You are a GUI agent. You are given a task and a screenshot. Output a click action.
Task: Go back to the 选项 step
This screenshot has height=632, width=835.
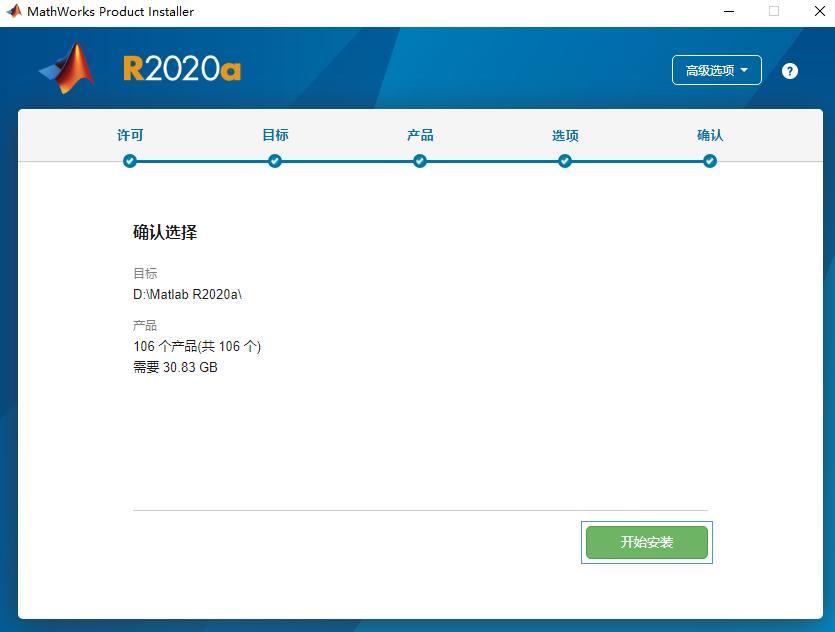pyautogui.click(x=565, y=135)
